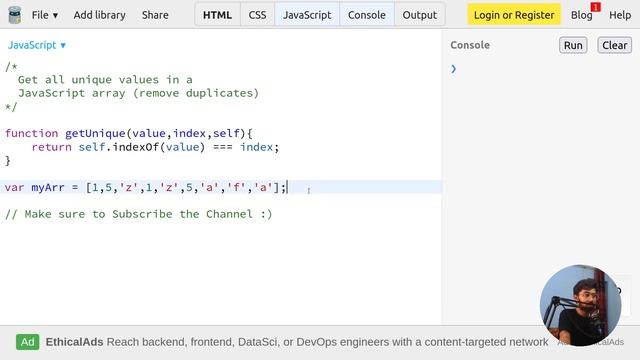Click the console prompt chevron

click(x=453, y=69)
